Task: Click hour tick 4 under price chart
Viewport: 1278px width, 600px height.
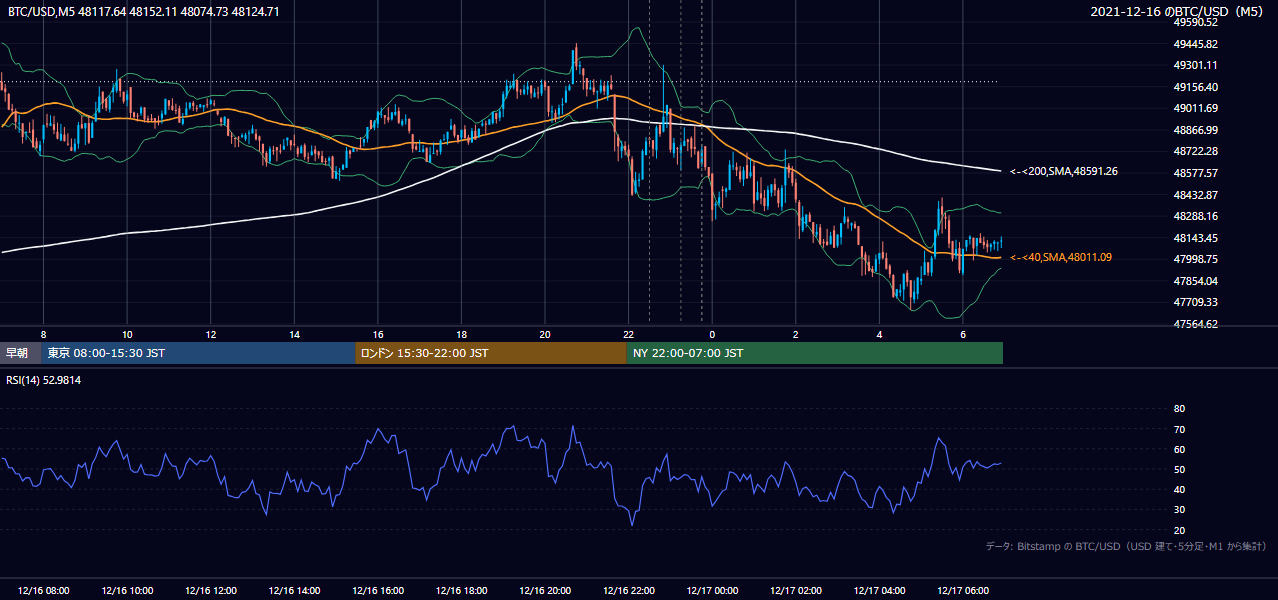Action: (879, 334)
